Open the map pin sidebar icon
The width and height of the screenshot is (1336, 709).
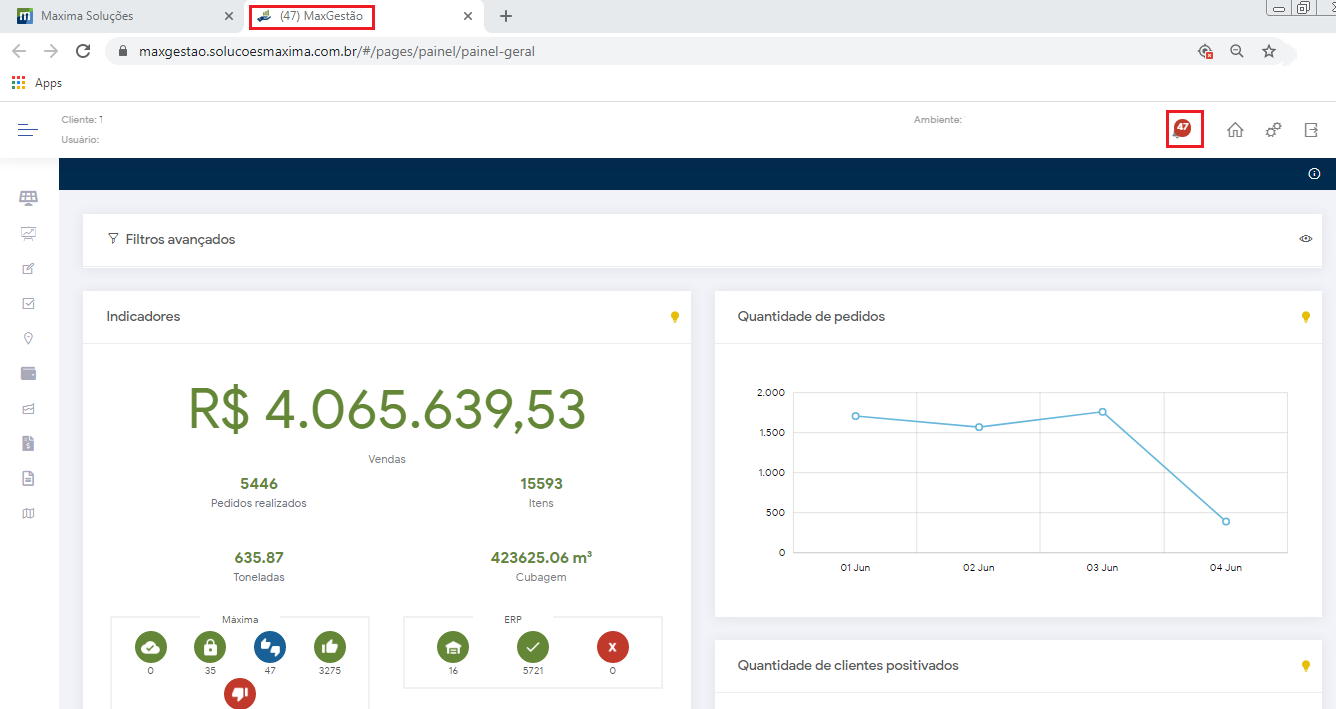click(28, 338)
